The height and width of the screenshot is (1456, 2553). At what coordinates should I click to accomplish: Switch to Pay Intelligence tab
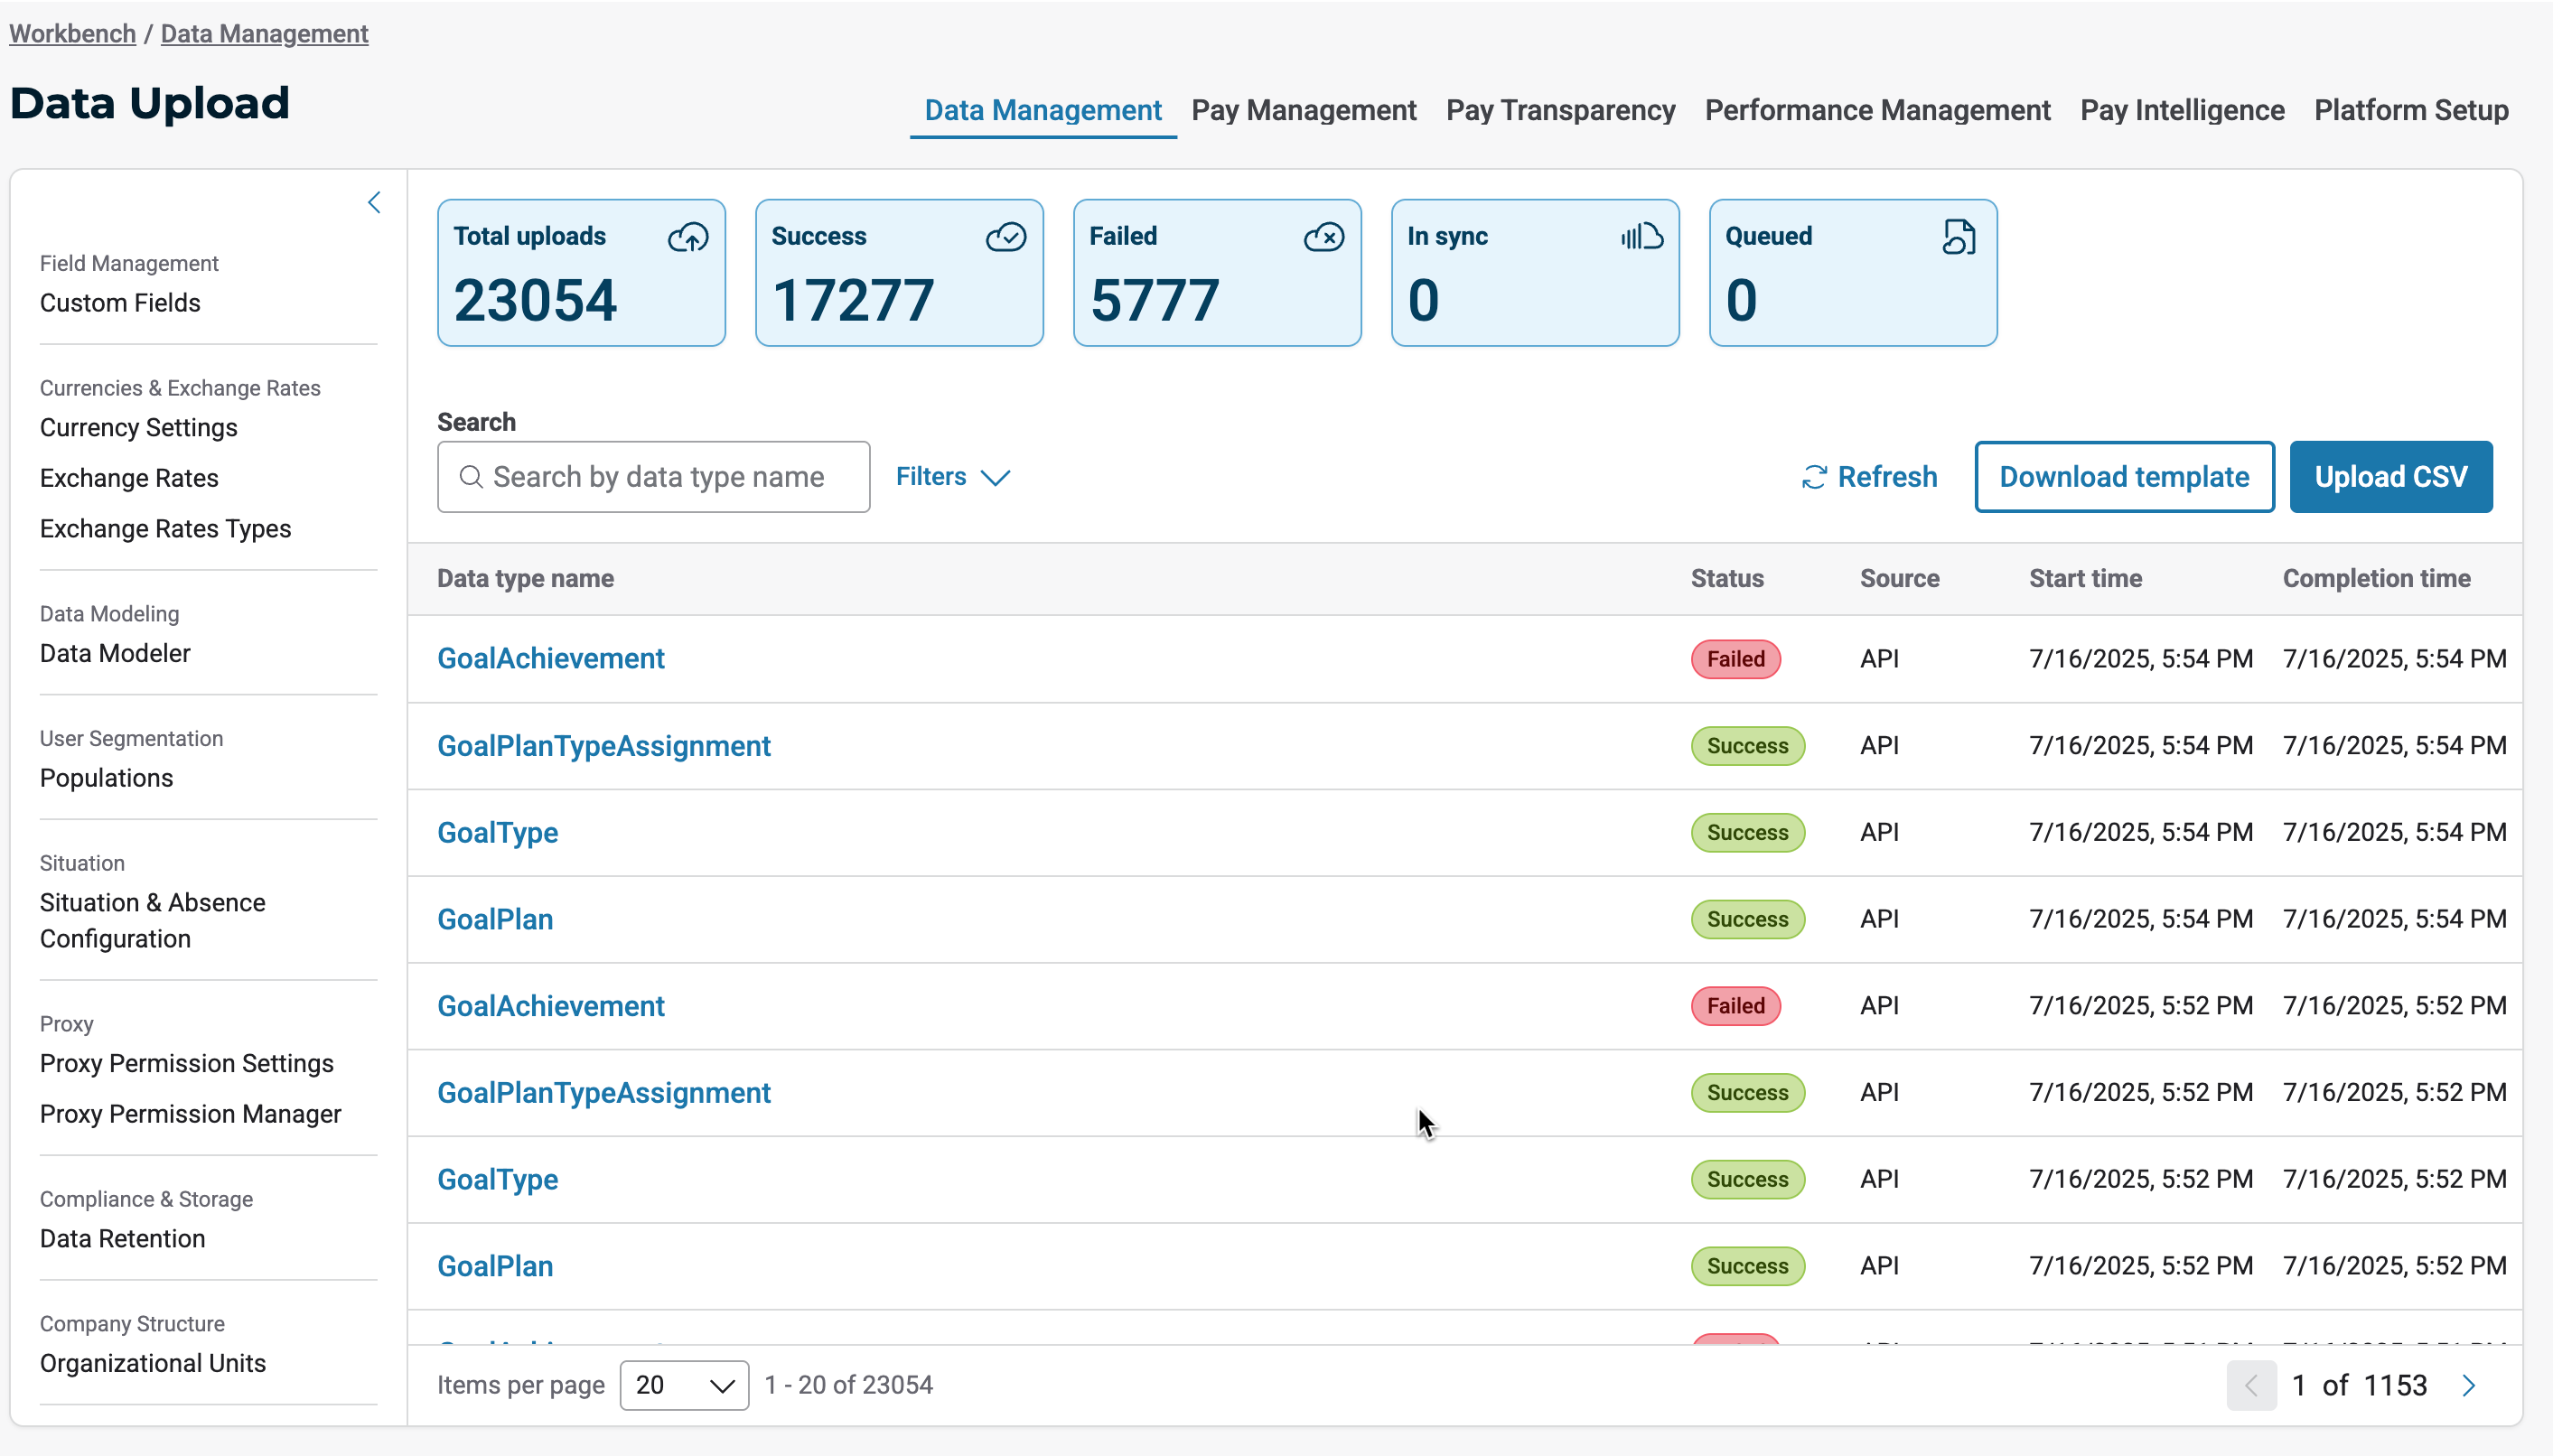(x=2181, y=110)
